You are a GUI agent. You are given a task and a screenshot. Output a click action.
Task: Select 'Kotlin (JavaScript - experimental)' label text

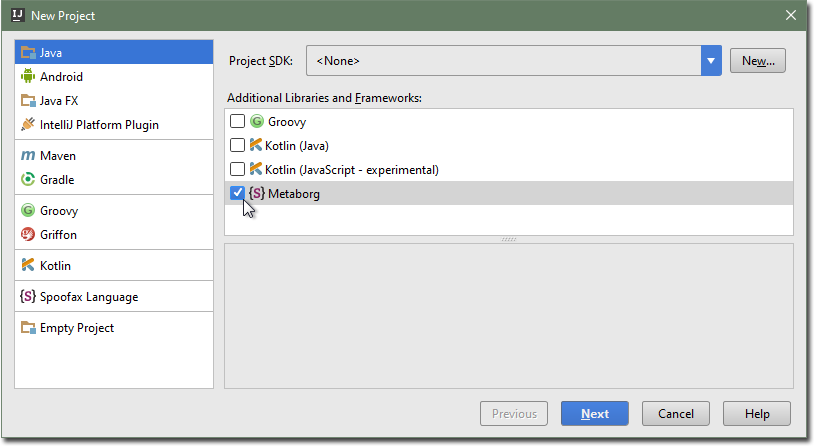351,170
